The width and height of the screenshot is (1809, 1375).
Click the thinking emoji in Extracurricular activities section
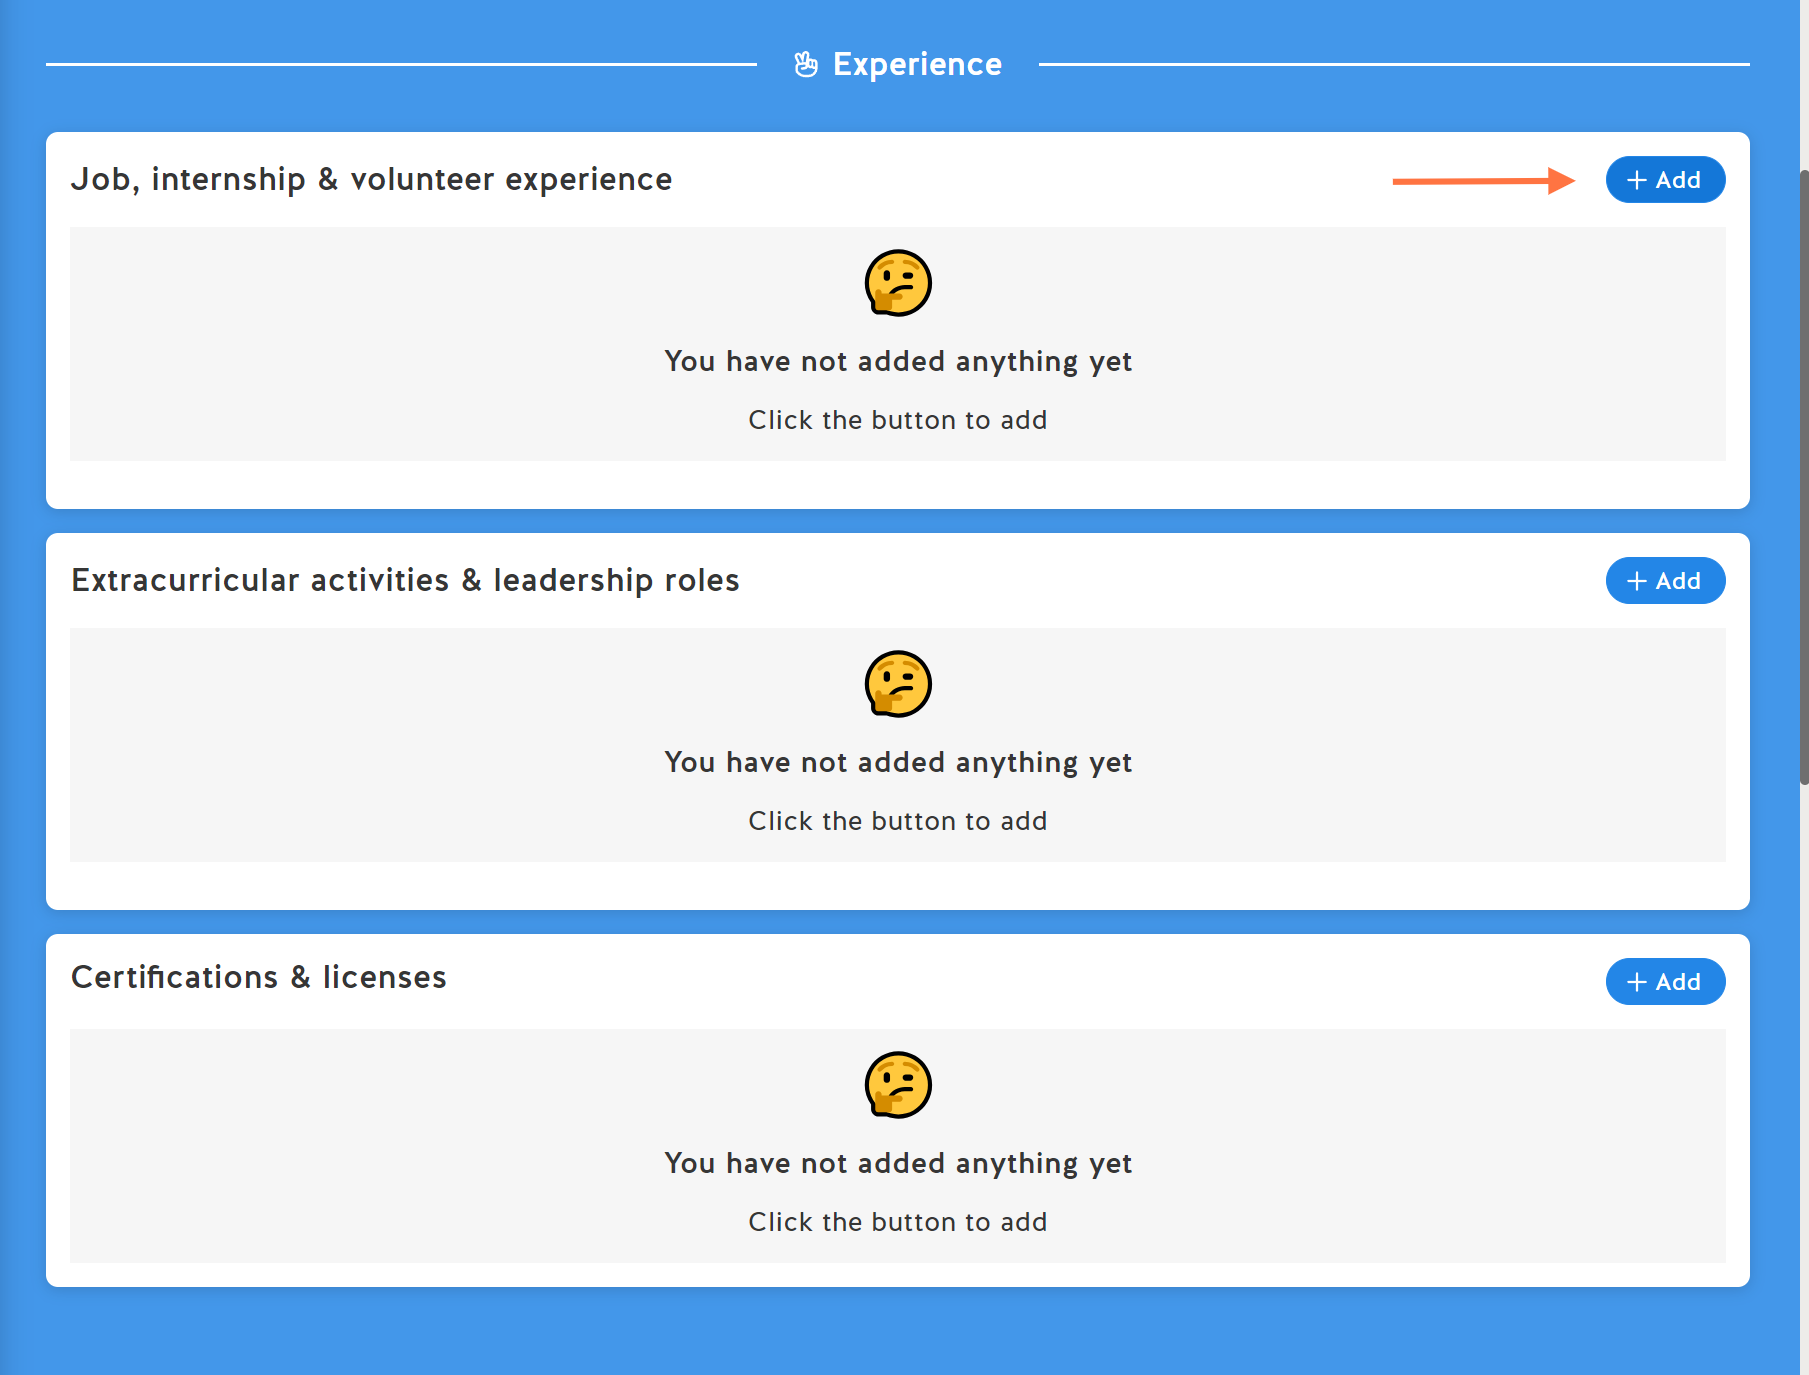click(x=898, y=684)
